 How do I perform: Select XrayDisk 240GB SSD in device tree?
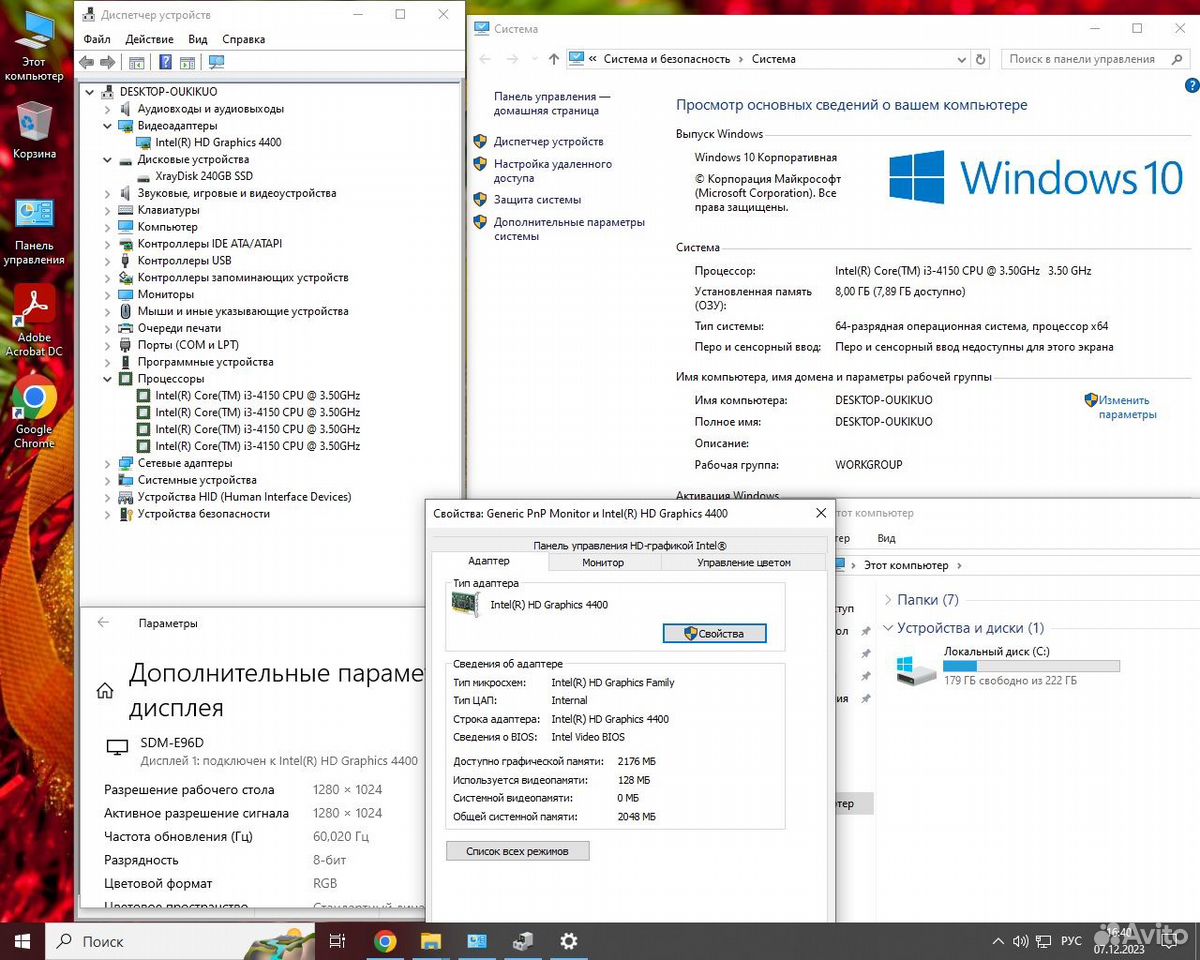tap(204, 176)
